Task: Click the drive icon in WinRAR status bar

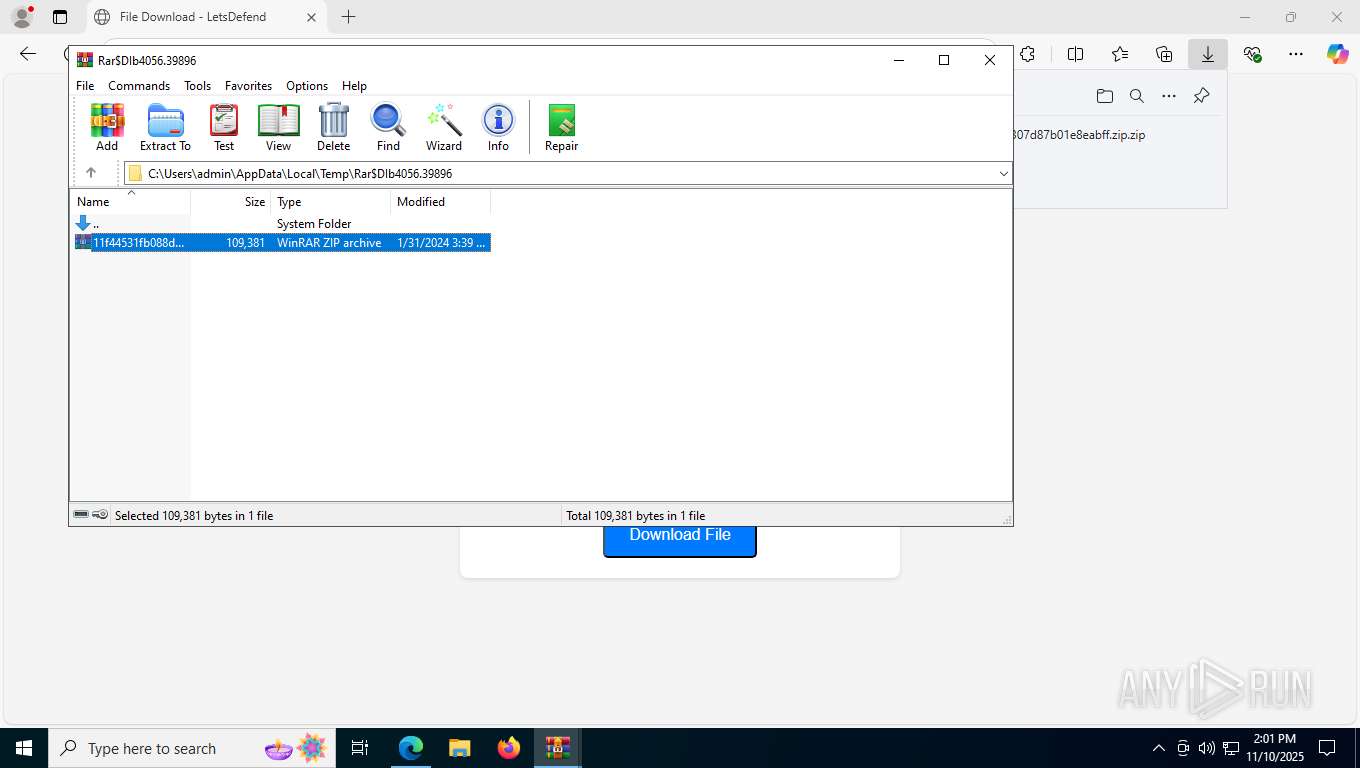Action: pos(81,515)
